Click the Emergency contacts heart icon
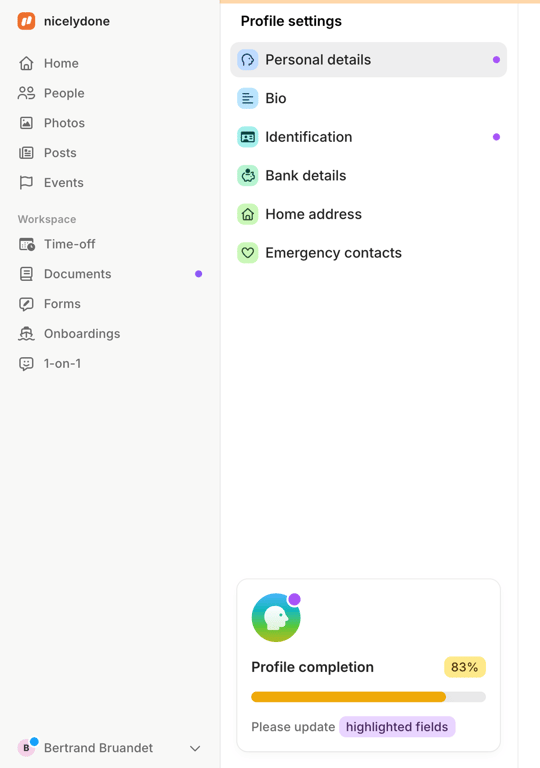The width and height of the screenshot is (540, 768). (248, 253)
